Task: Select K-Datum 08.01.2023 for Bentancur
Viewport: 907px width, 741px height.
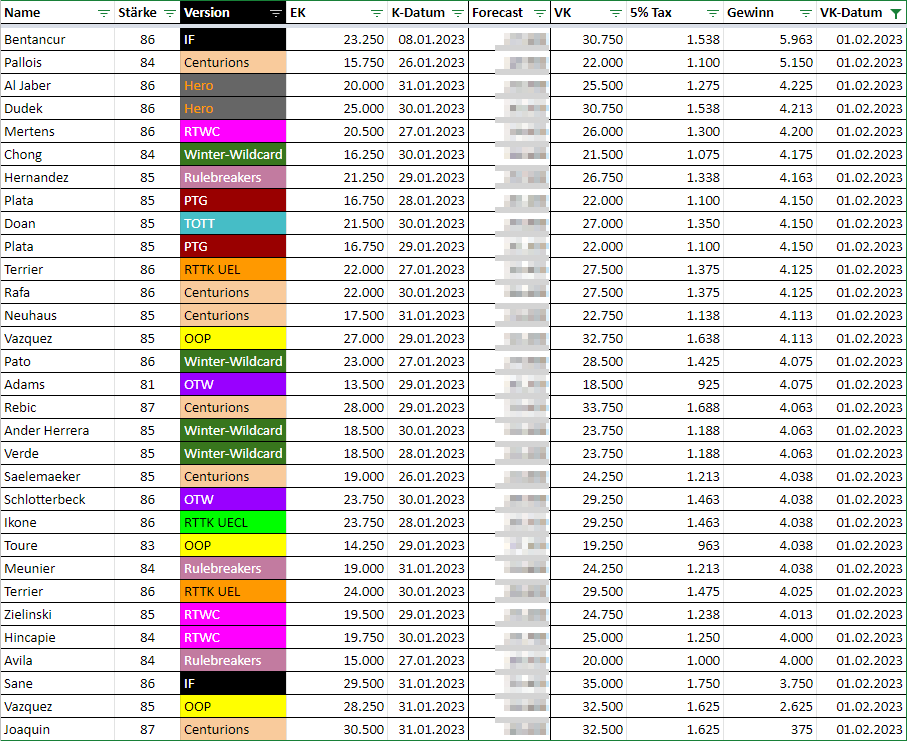Action: point(428,39)
